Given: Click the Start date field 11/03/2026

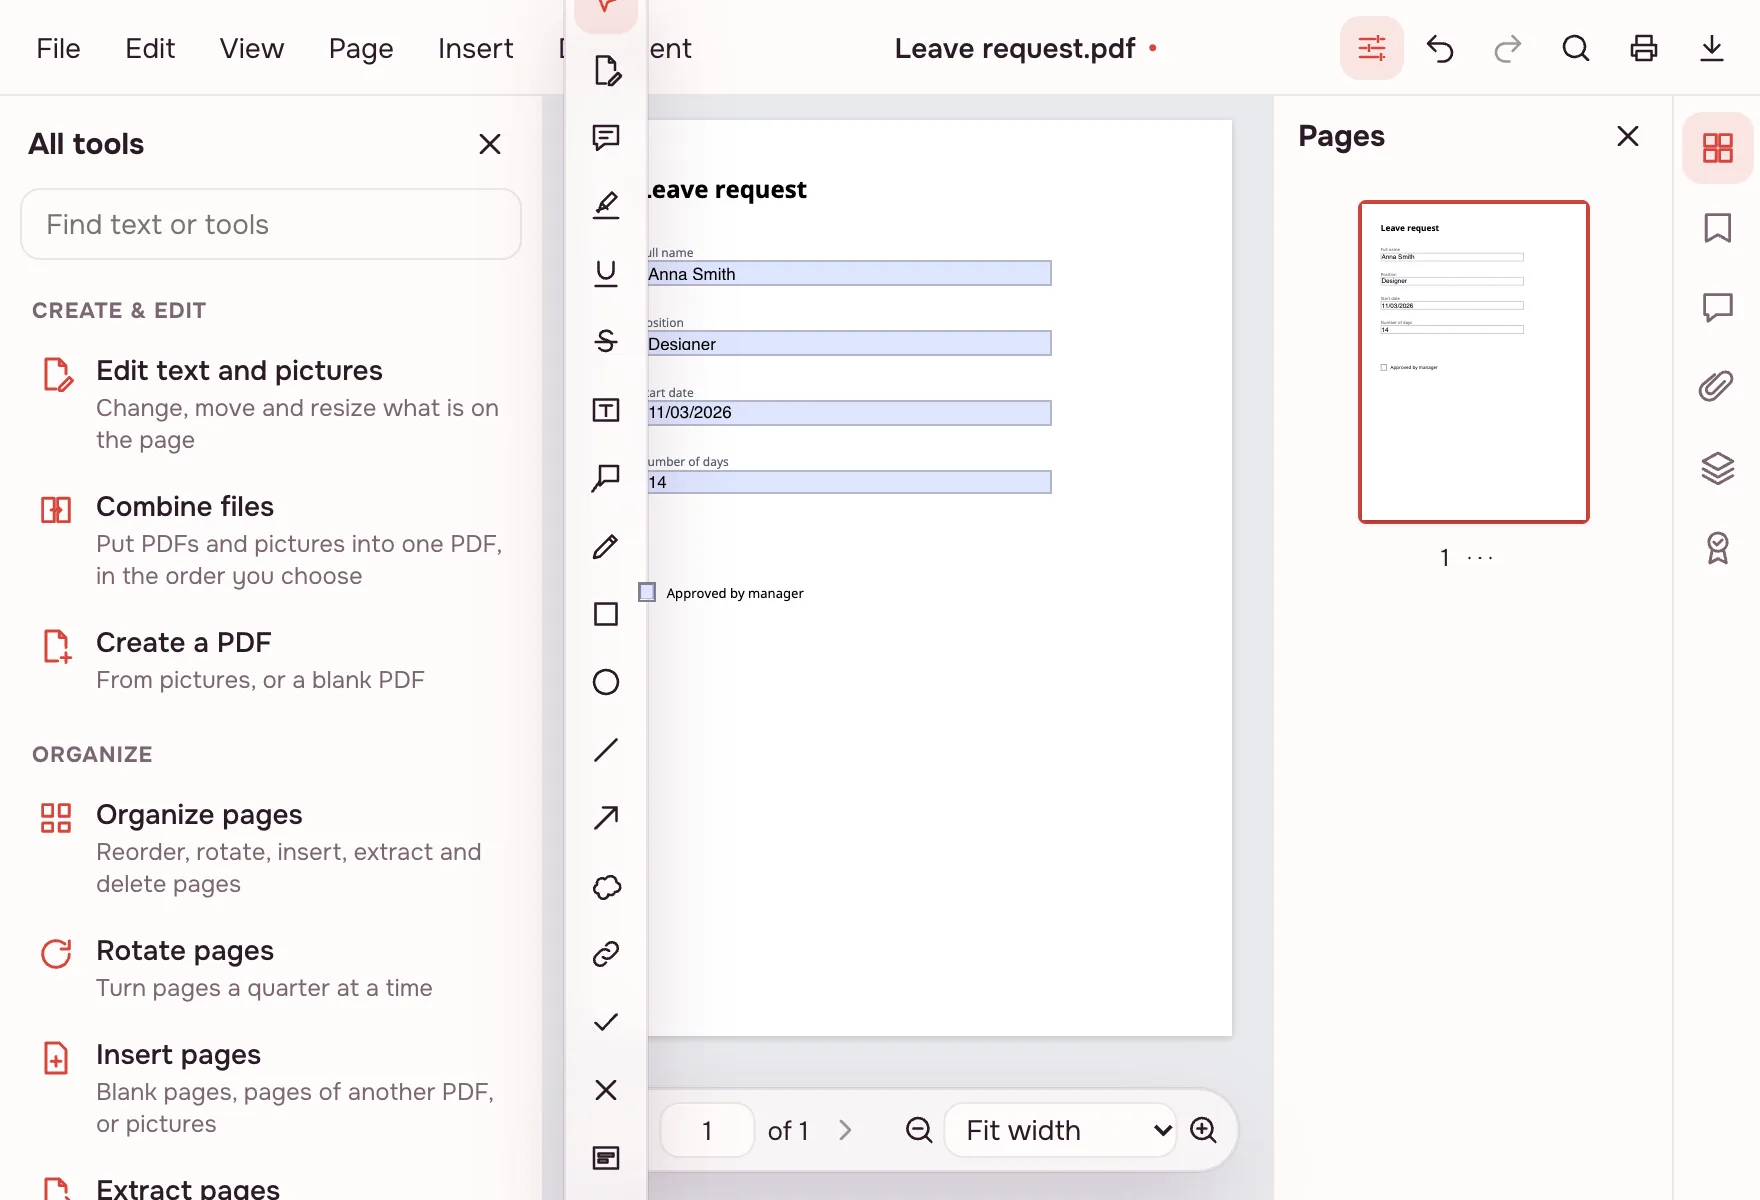Looking at the screenshot, I should click(x=849, y=413).
